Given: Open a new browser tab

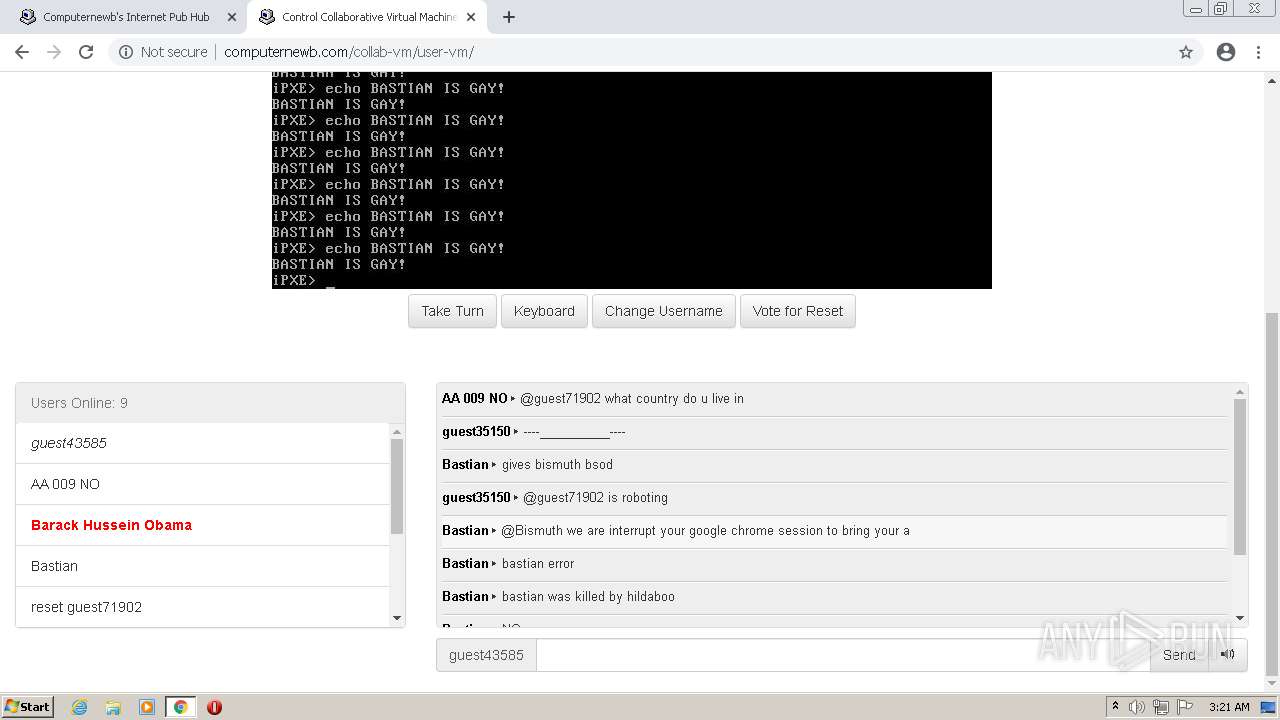Looking at the screenshot, I should click(x=509, y=17).
